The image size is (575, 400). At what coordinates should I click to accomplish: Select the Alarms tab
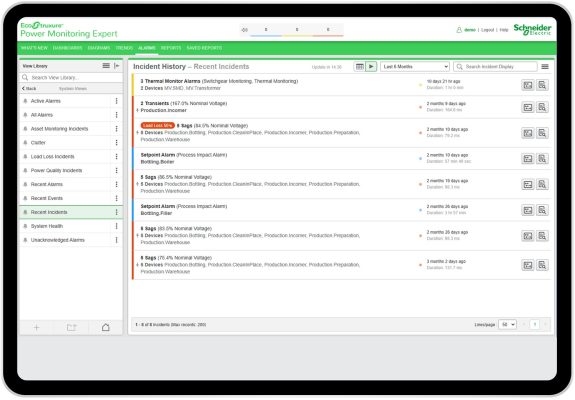point(147,48)
